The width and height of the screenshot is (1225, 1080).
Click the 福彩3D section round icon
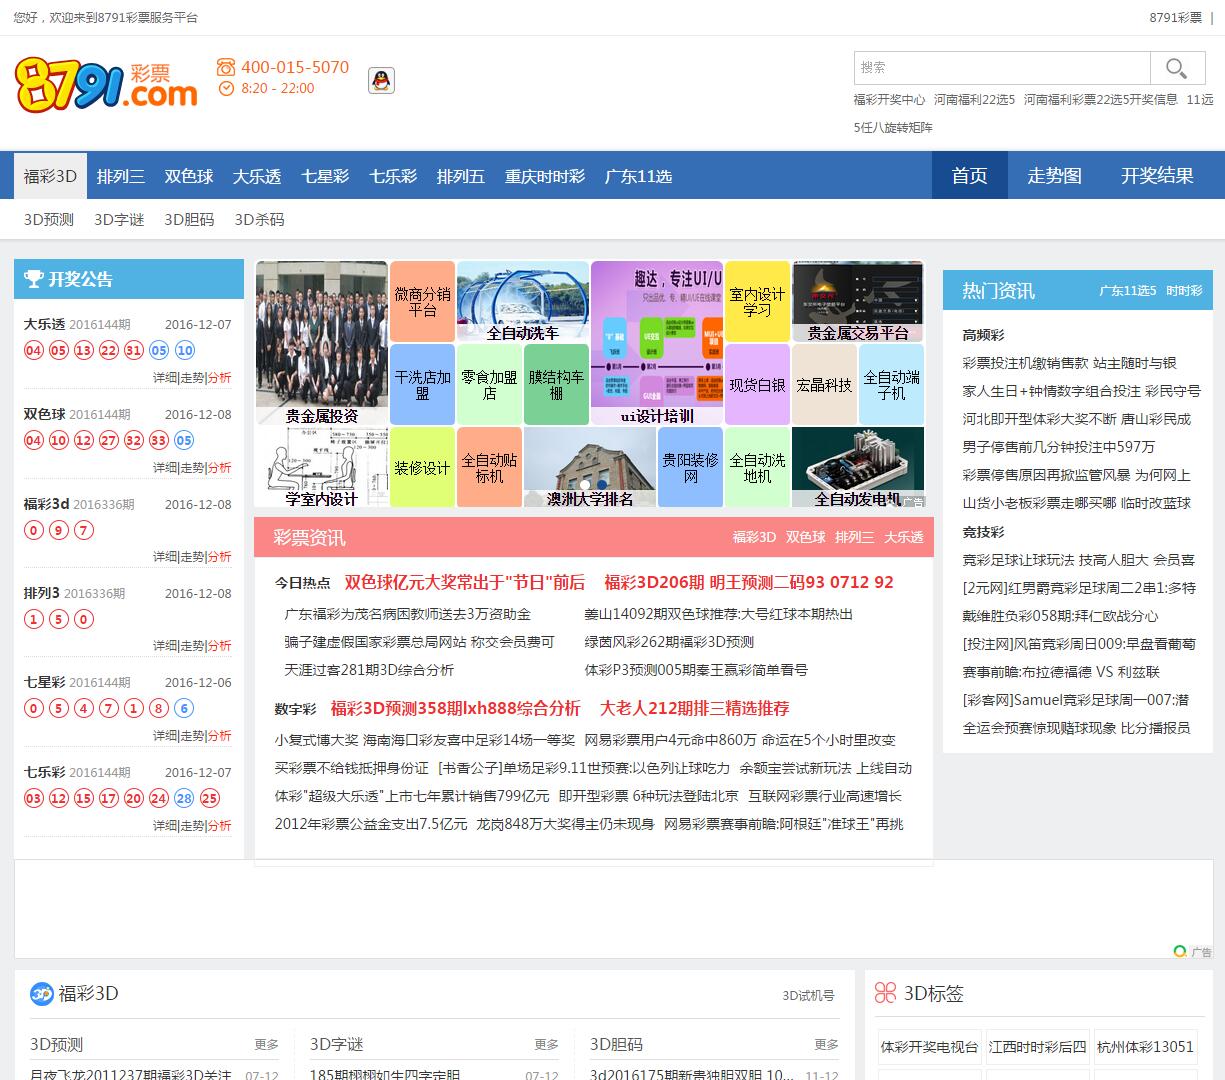41,993
